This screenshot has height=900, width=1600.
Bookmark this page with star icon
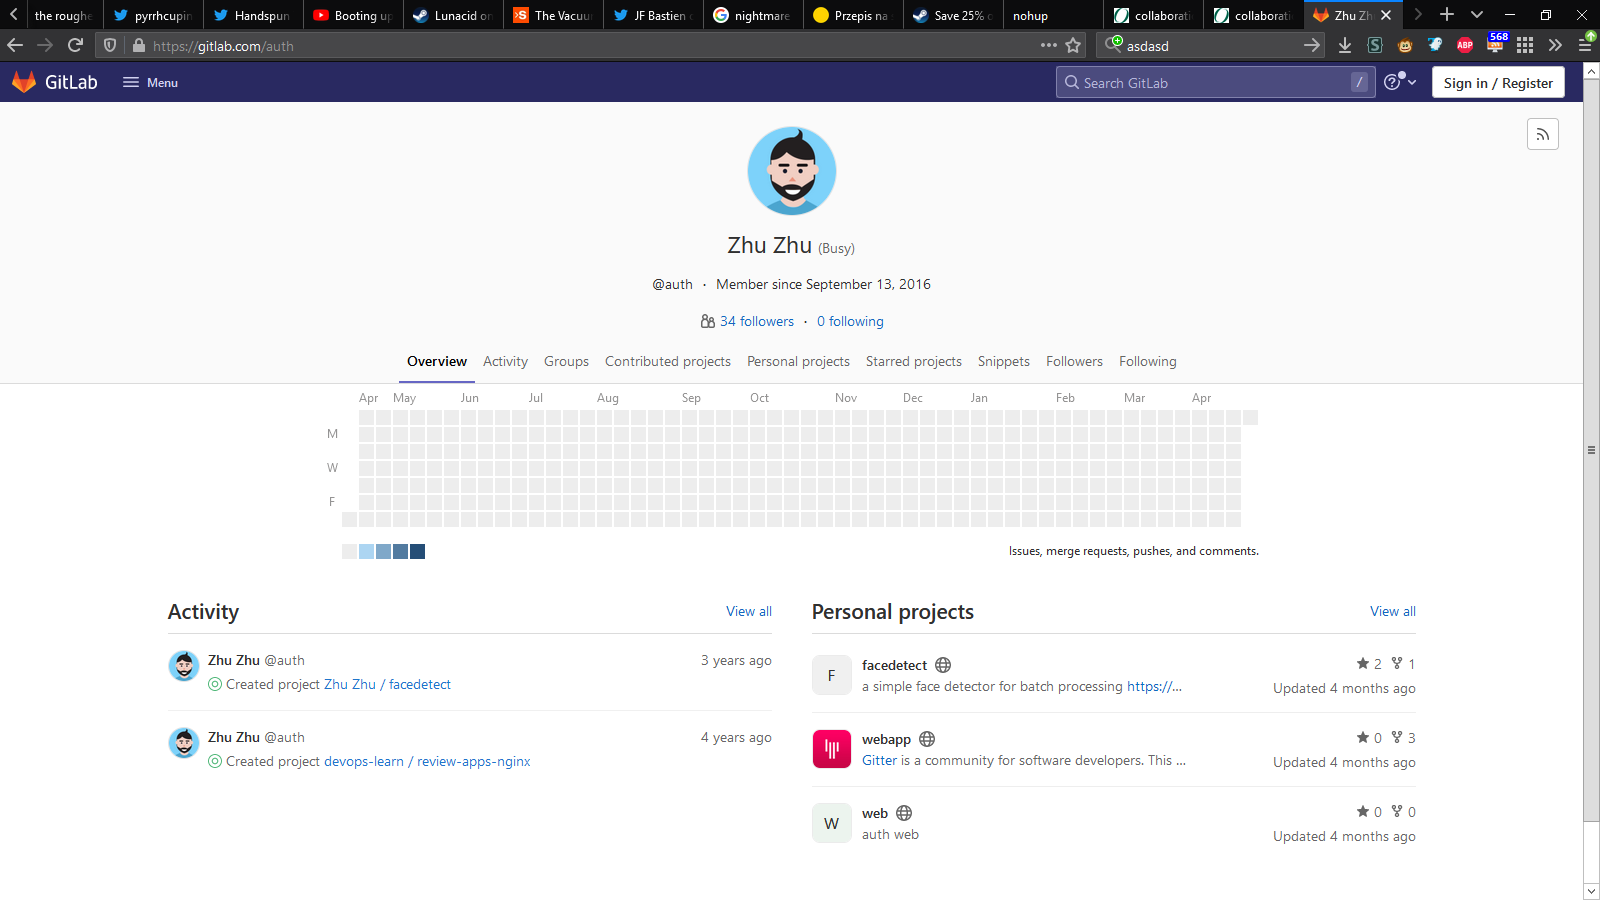tap(1073, 45)
